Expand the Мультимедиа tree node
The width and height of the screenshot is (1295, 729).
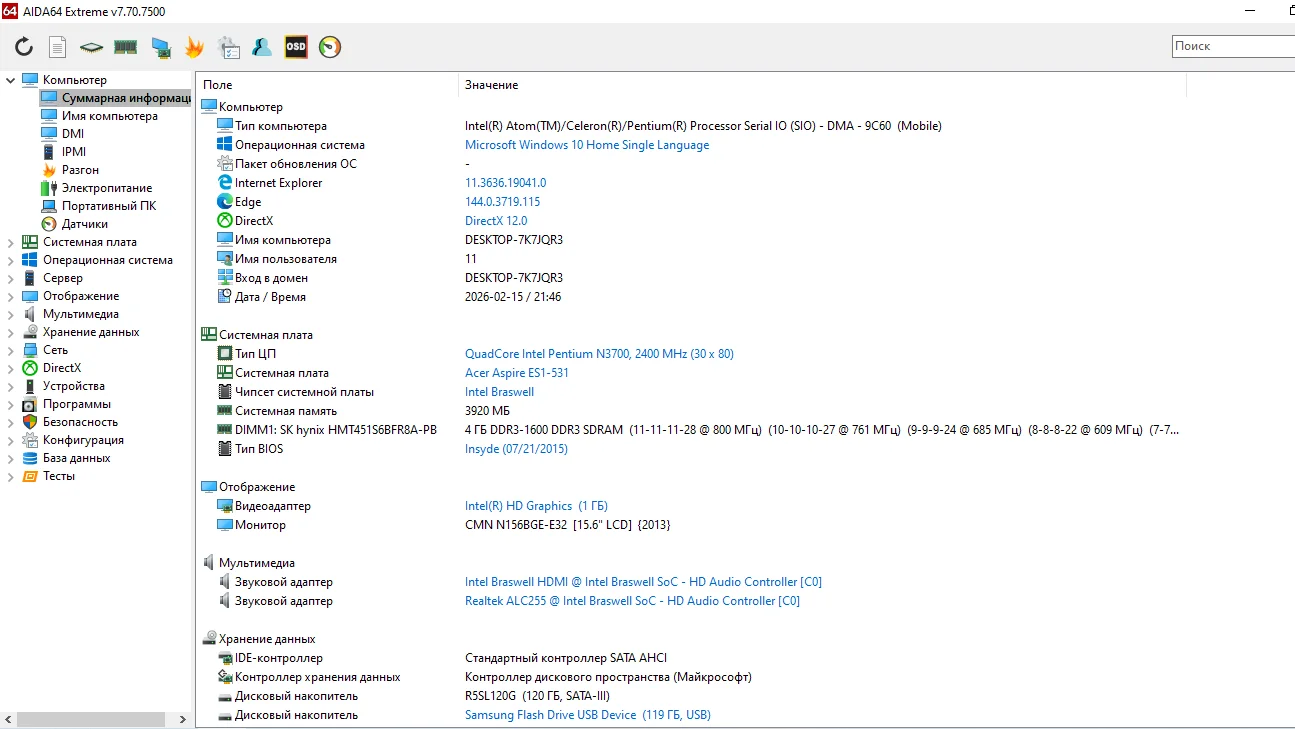[11, 314]
